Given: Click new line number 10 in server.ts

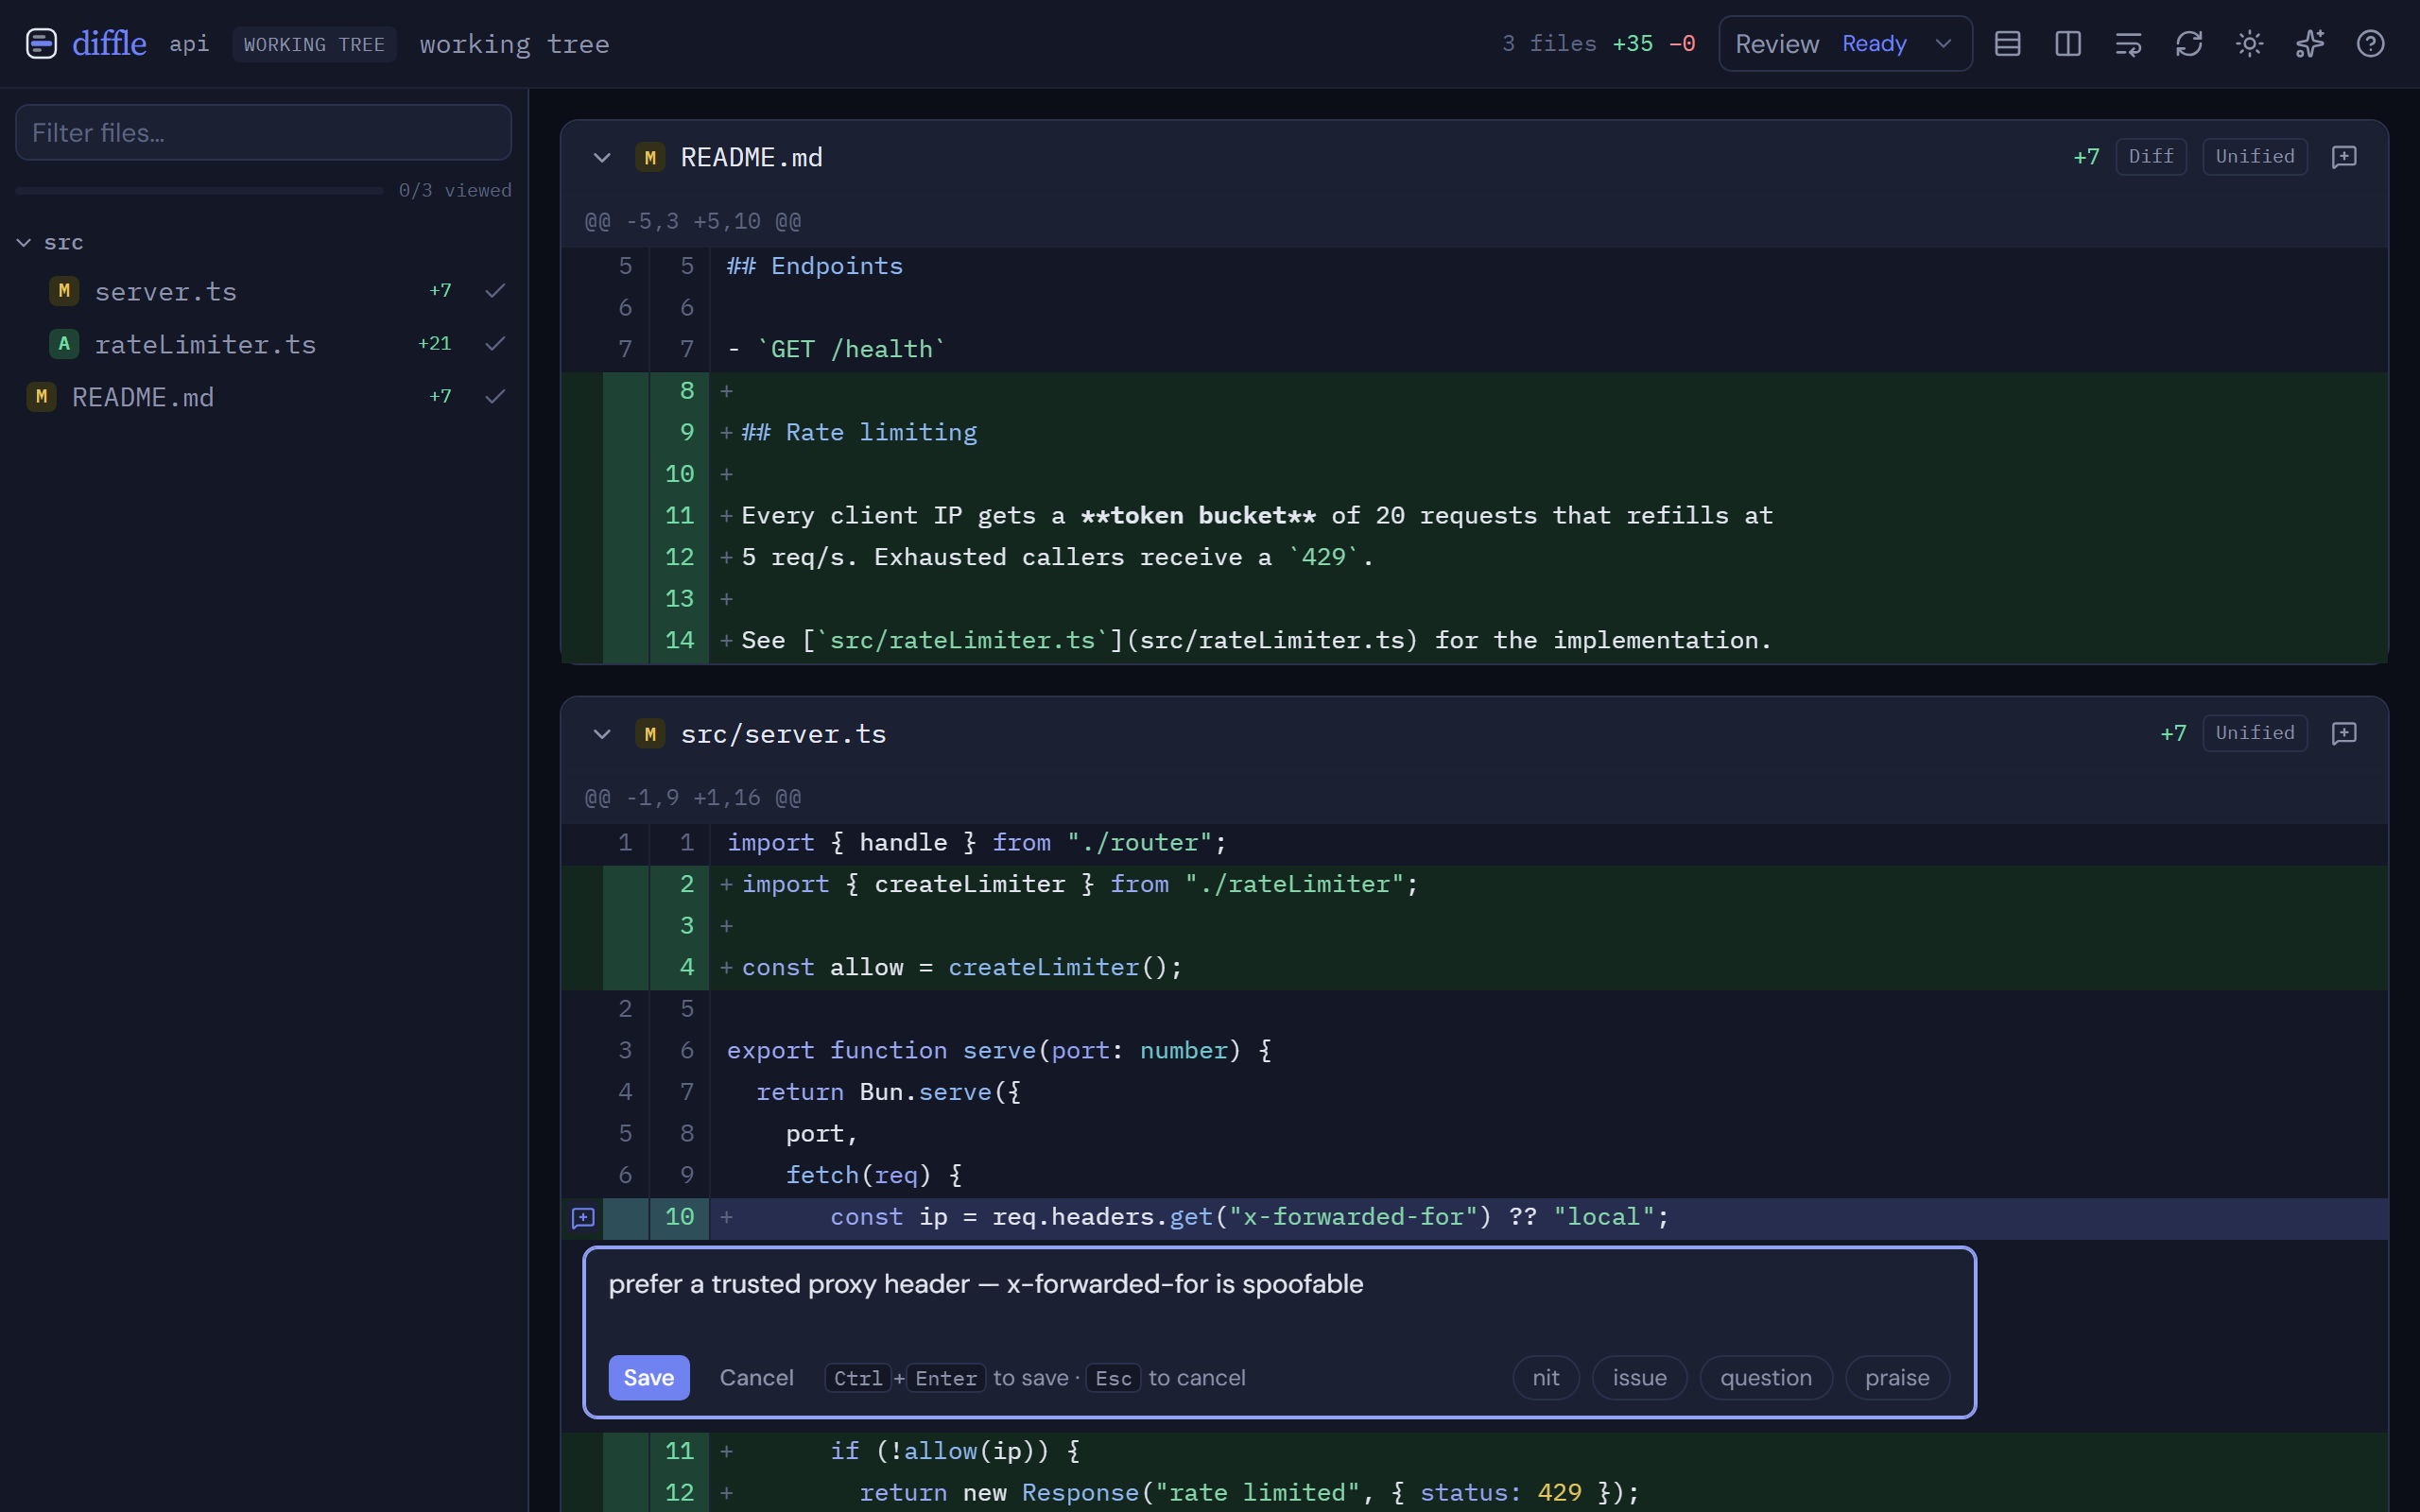Looking at the screenshot, I should [x=679, y=1217].
